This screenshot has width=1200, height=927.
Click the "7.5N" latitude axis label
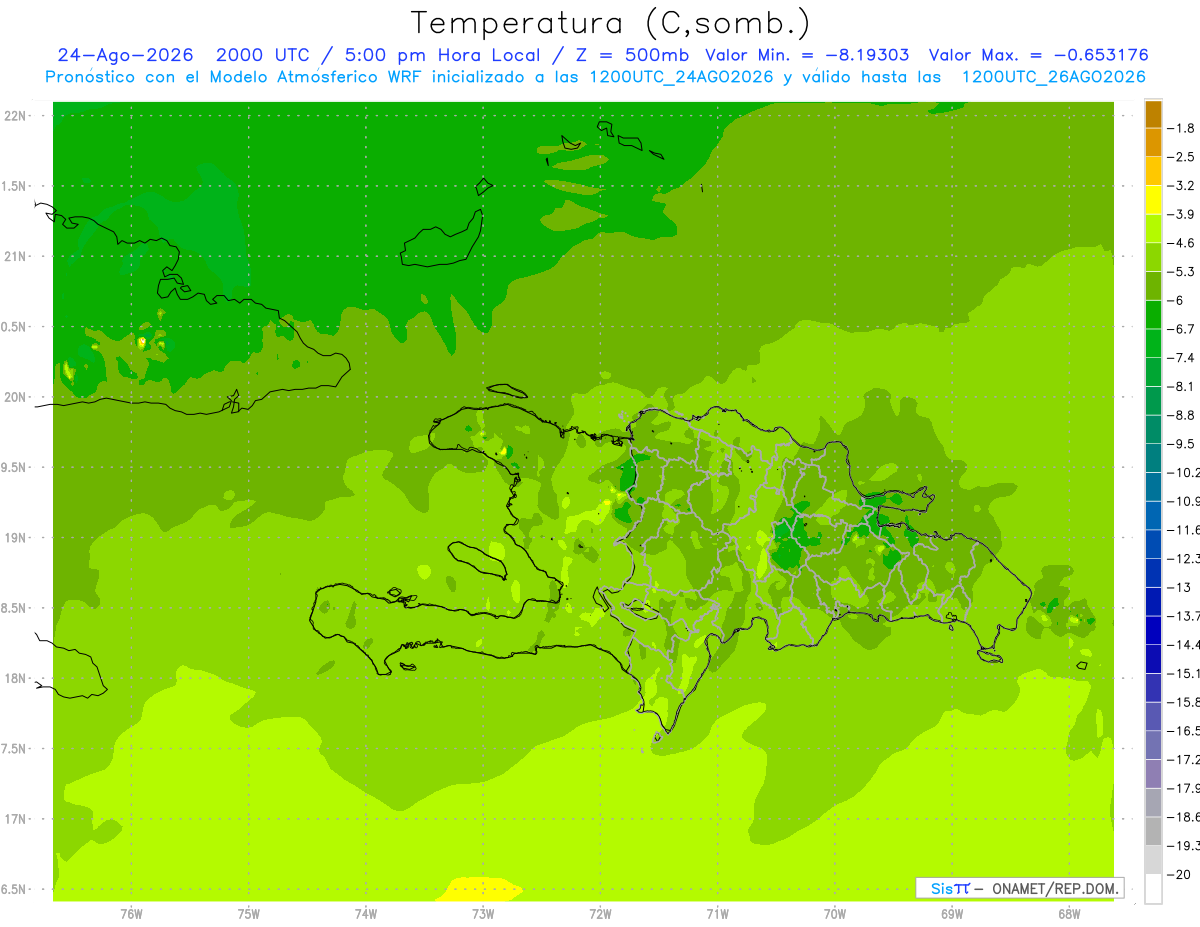point(12,749)
